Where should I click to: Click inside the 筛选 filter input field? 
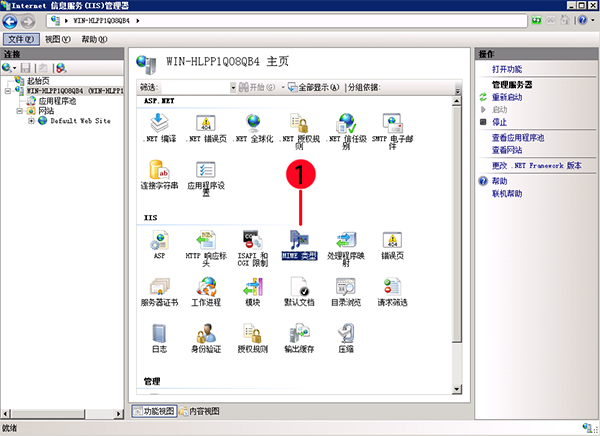194,88
